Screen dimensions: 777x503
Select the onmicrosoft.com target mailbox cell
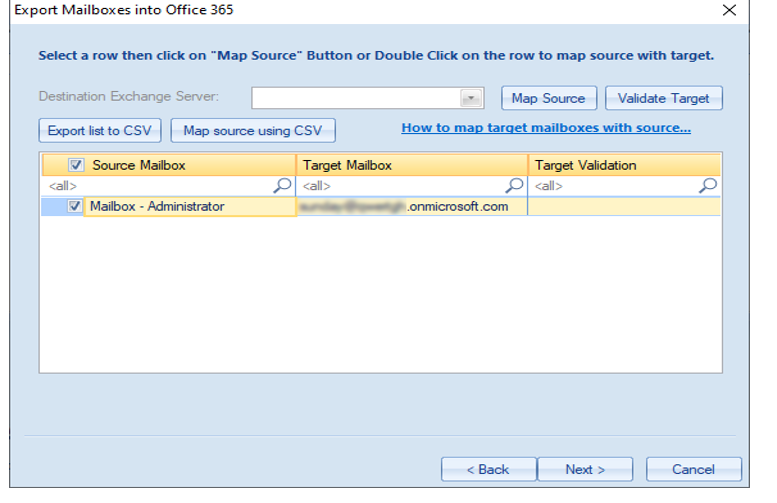click(x=412, y=206)
